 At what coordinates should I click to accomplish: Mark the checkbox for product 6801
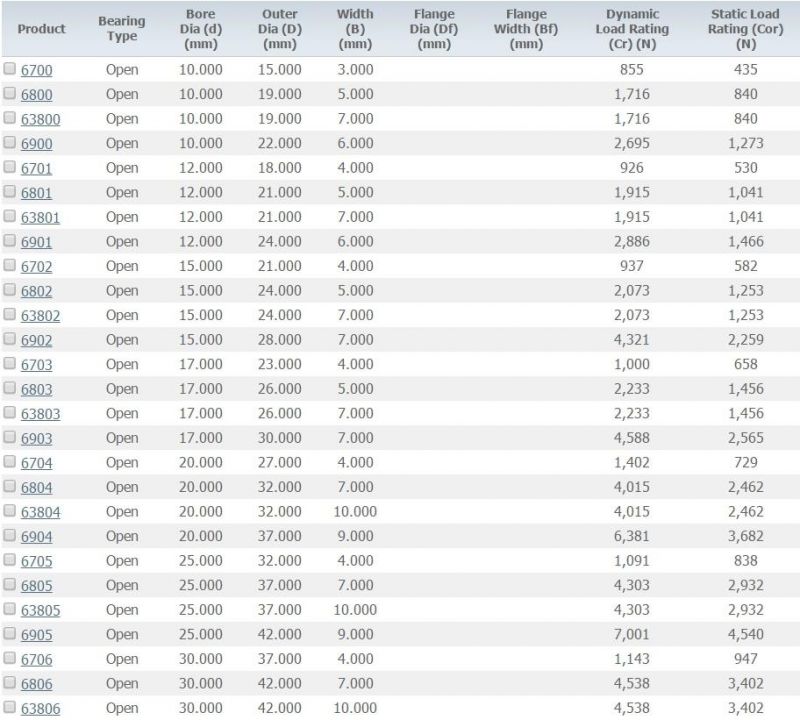pos(10,191)
